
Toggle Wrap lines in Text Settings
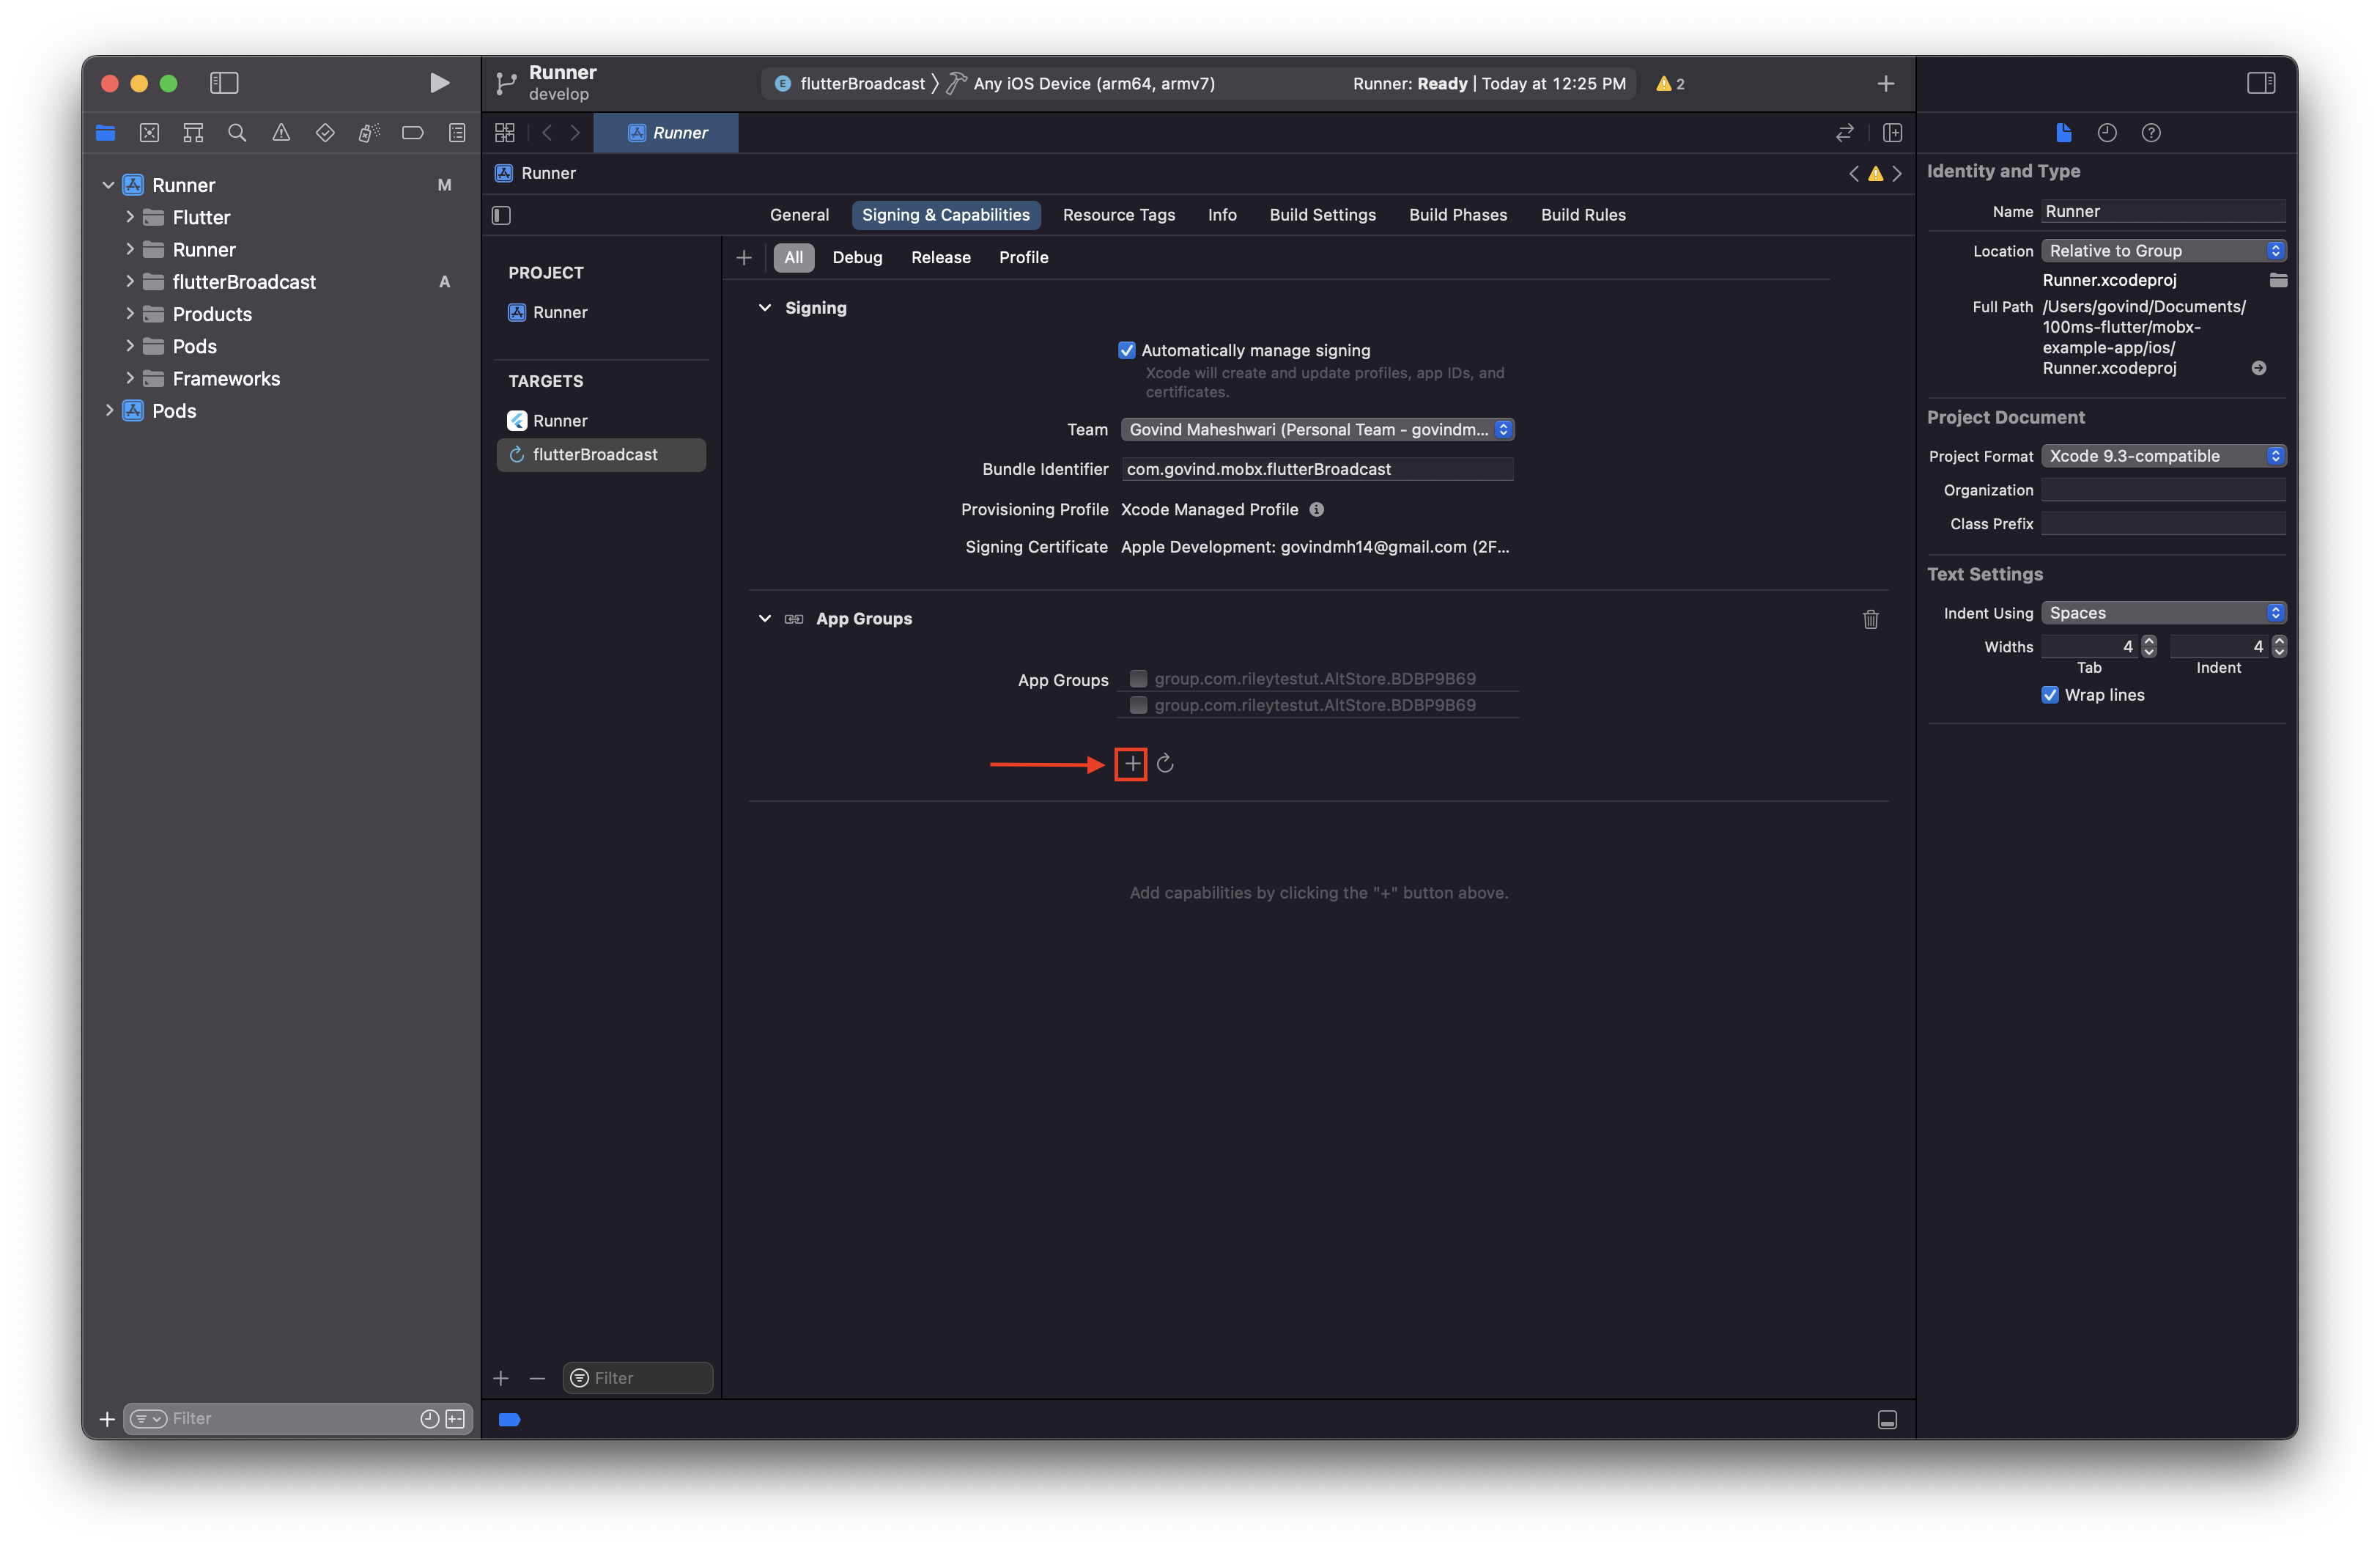click(2050, 694)
